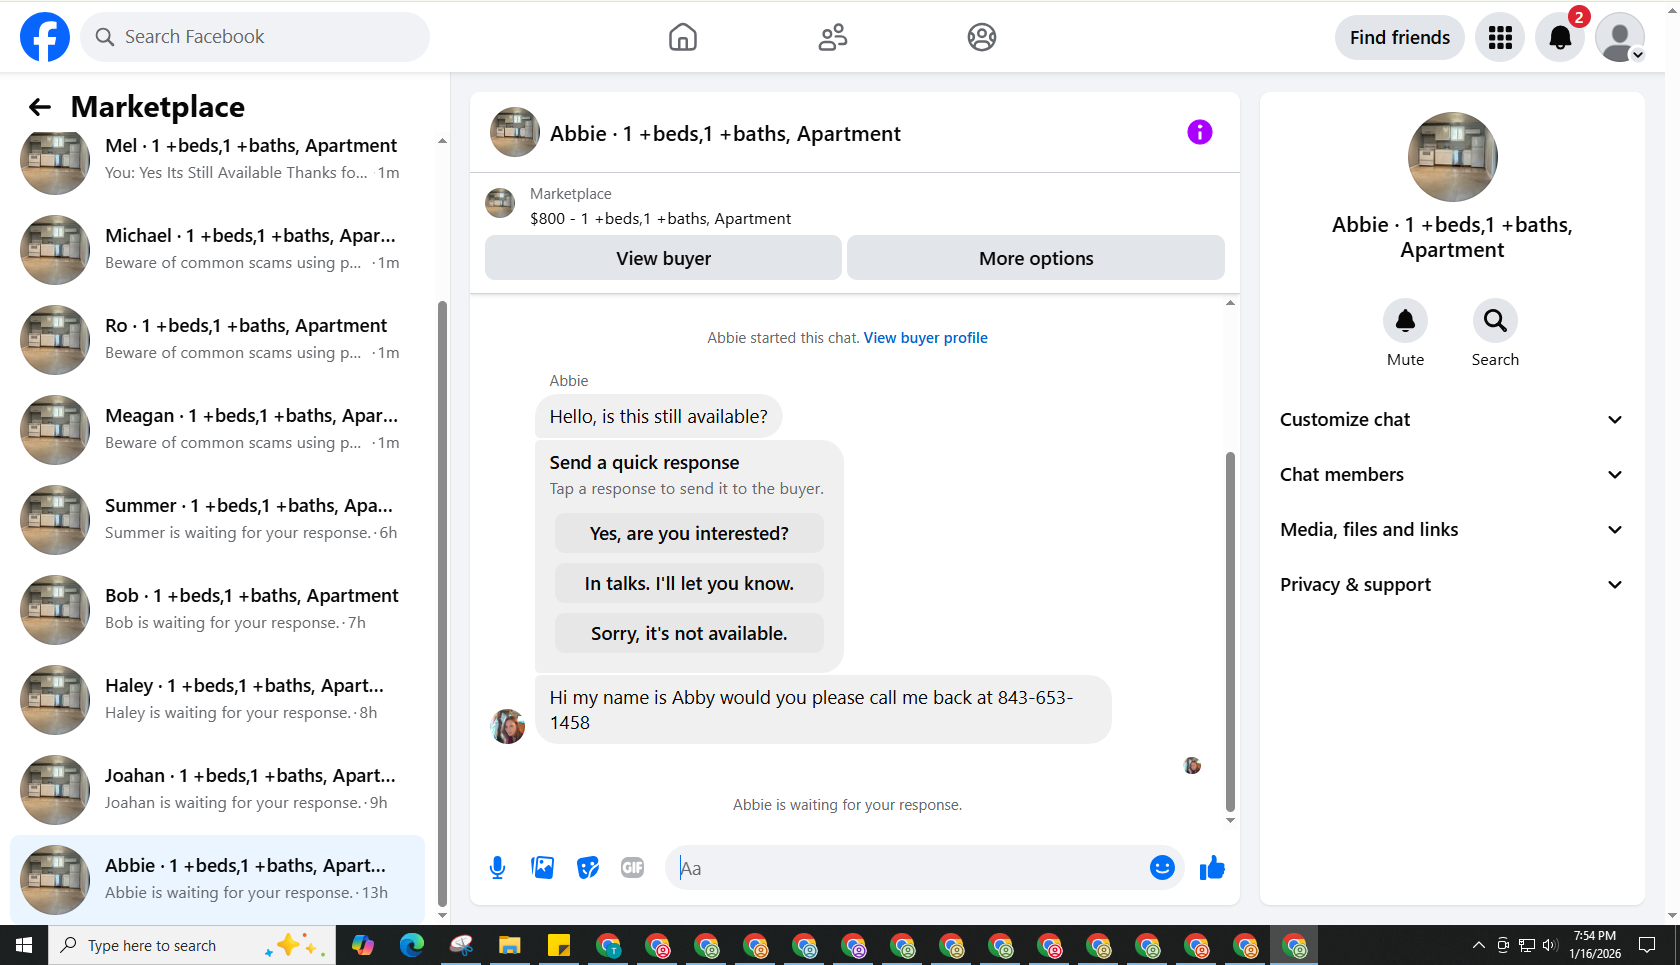Open the Copilot taskbar icon

363,945
